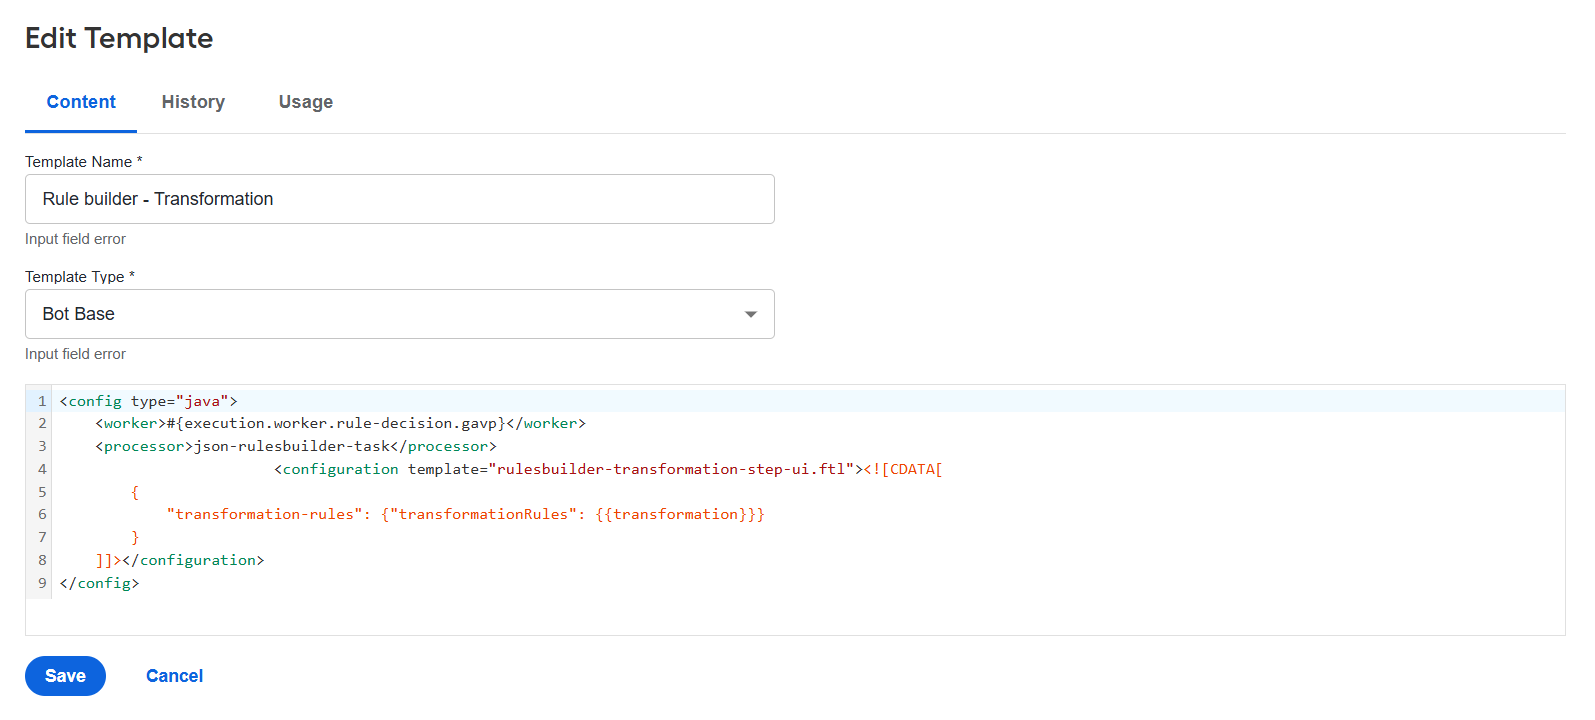Click the closing </config> line

pyautogui.click(x=99, y=583)
